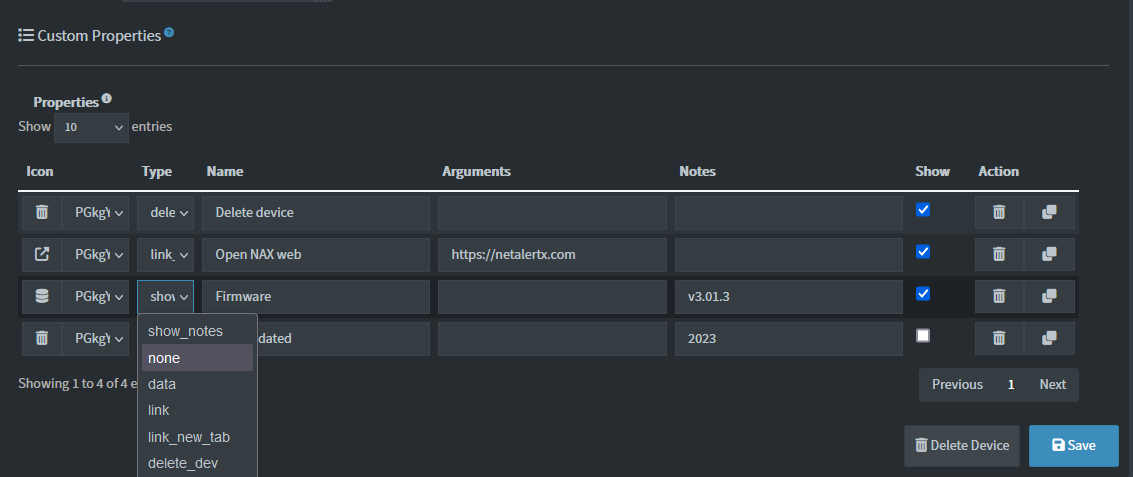Click the external link icon beside Open NAX web
1133x477 pixels.
(41, 254)
